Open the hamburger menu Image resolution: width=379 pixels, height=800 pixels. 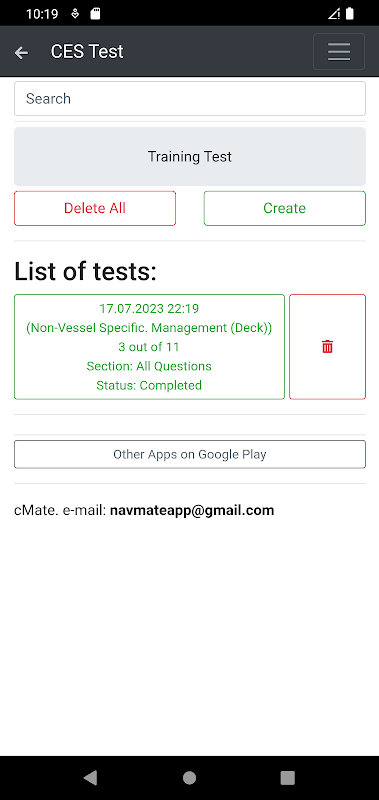[x=339, y=52]
